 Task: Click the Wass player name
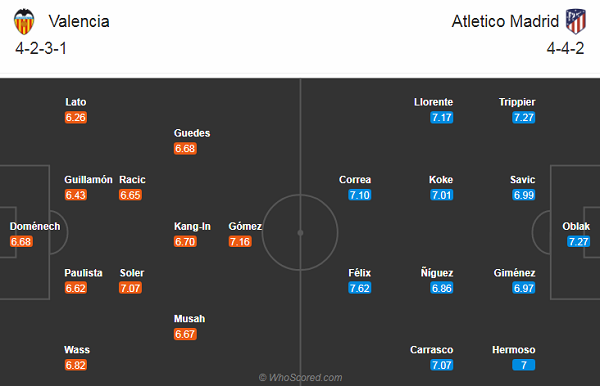click(x=77, y=350)
